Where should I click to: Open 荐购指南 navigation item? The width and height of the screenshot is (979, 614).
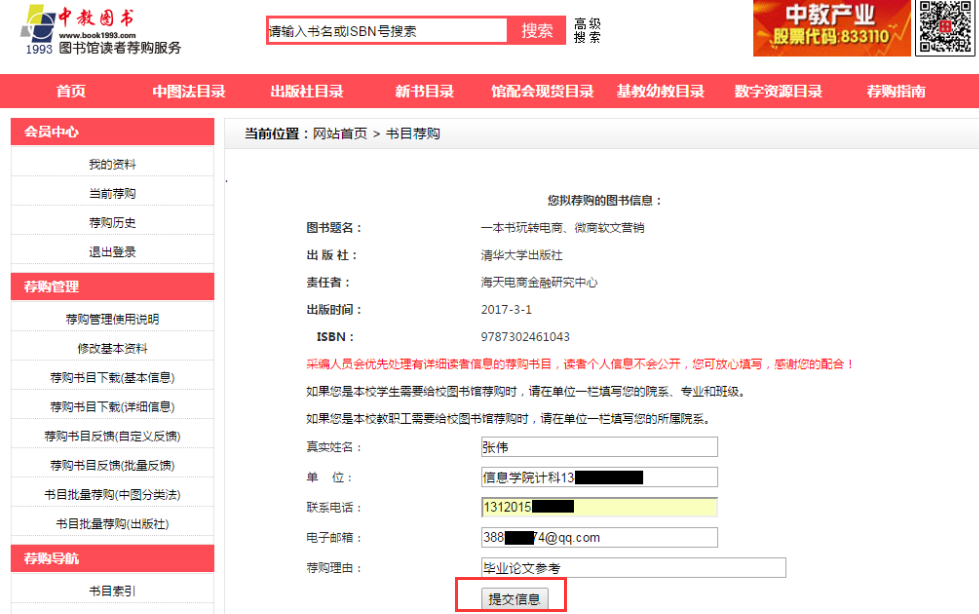click(x=896, y=91)
